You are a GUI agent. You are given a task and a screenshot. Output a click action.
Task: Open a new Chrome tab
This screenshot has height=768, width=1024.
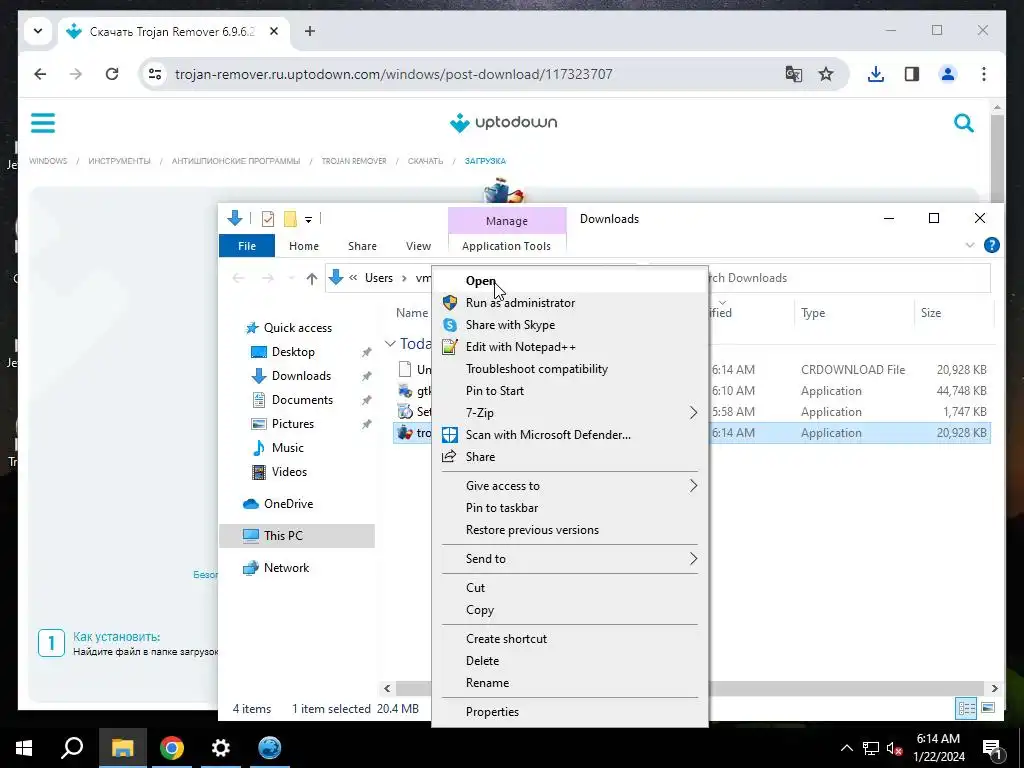[x=310, y=31]
